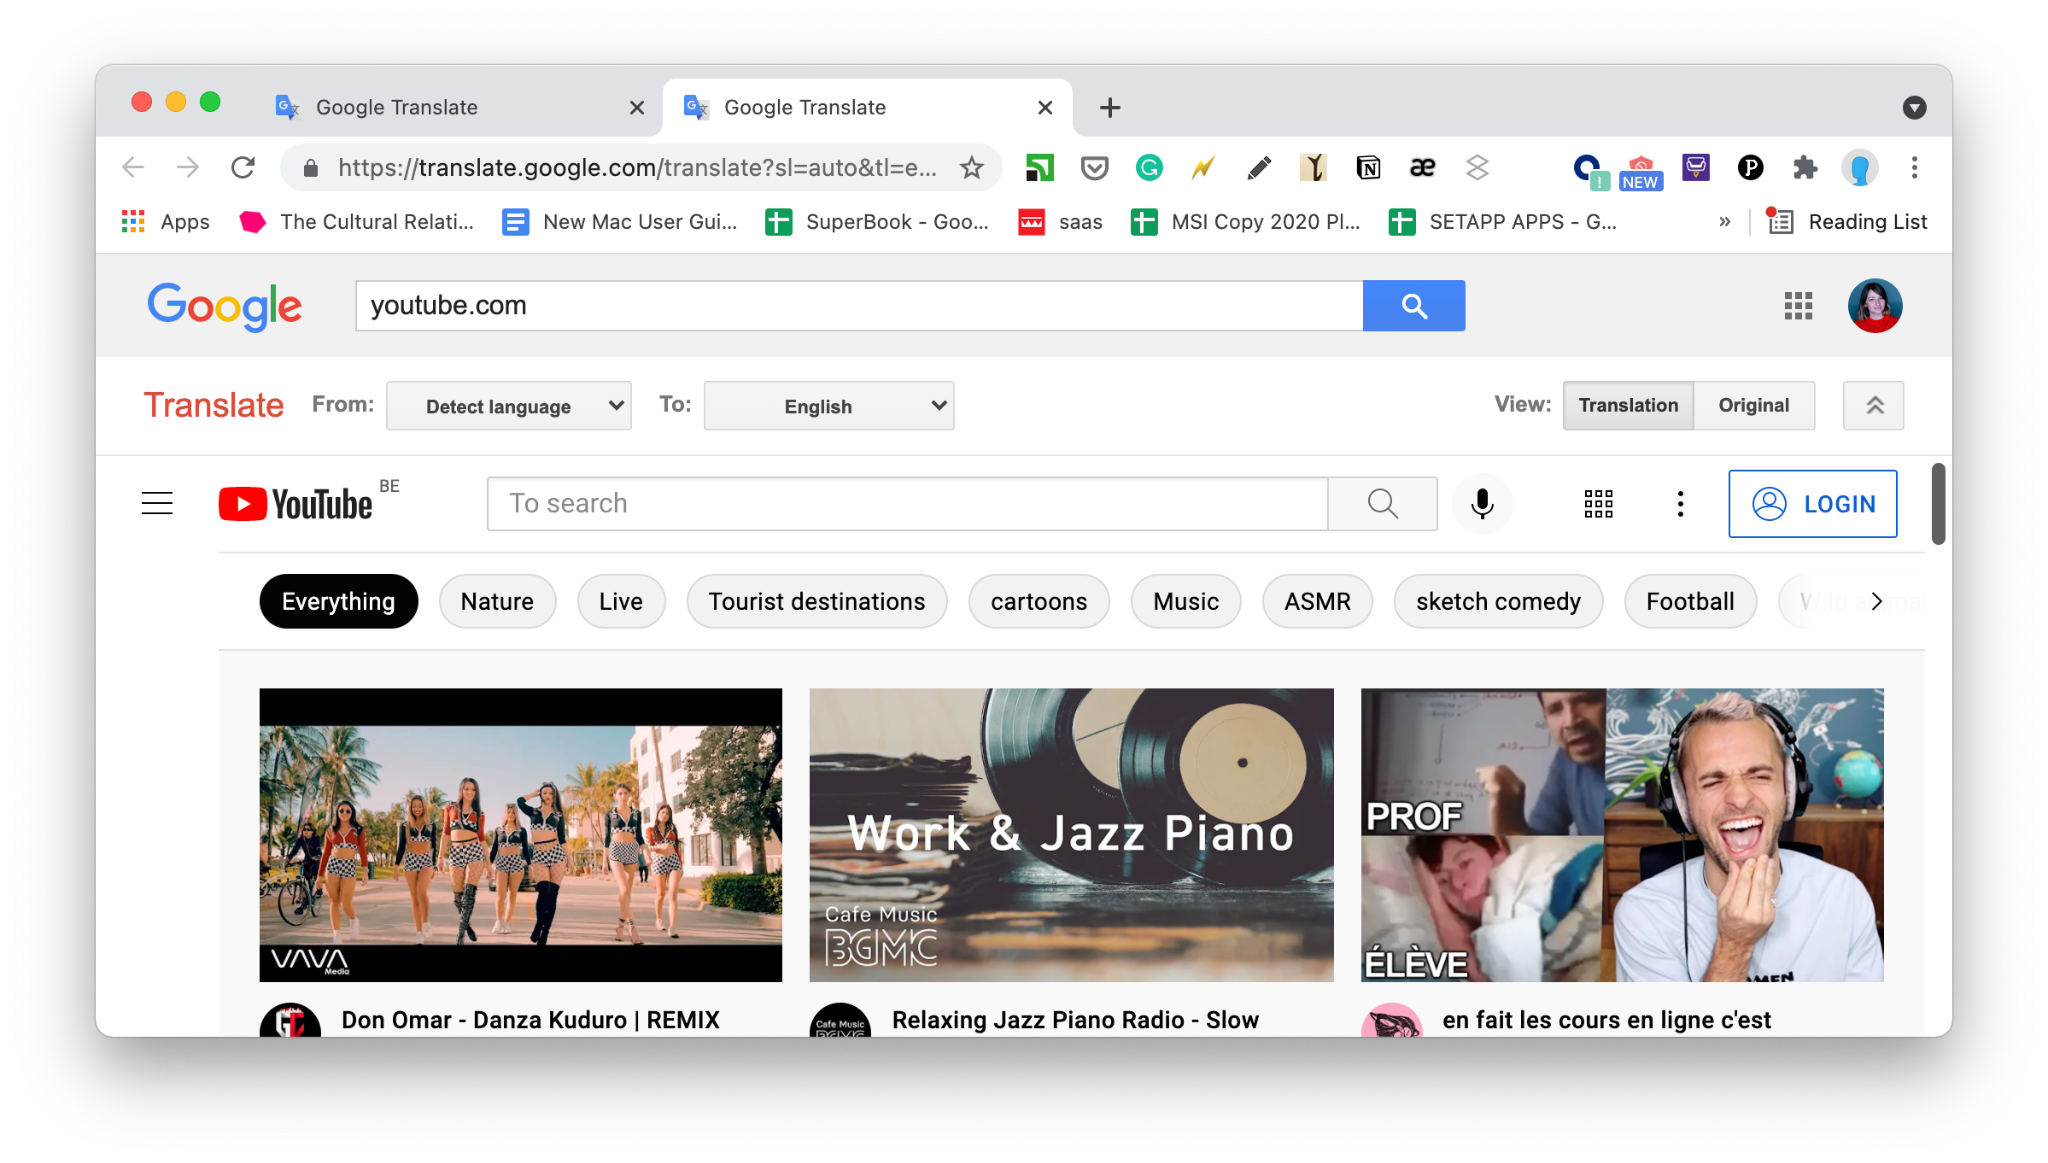Bookmark this page with the star icon
This screenshot has width=2048, height=1163.
[971, 168]
